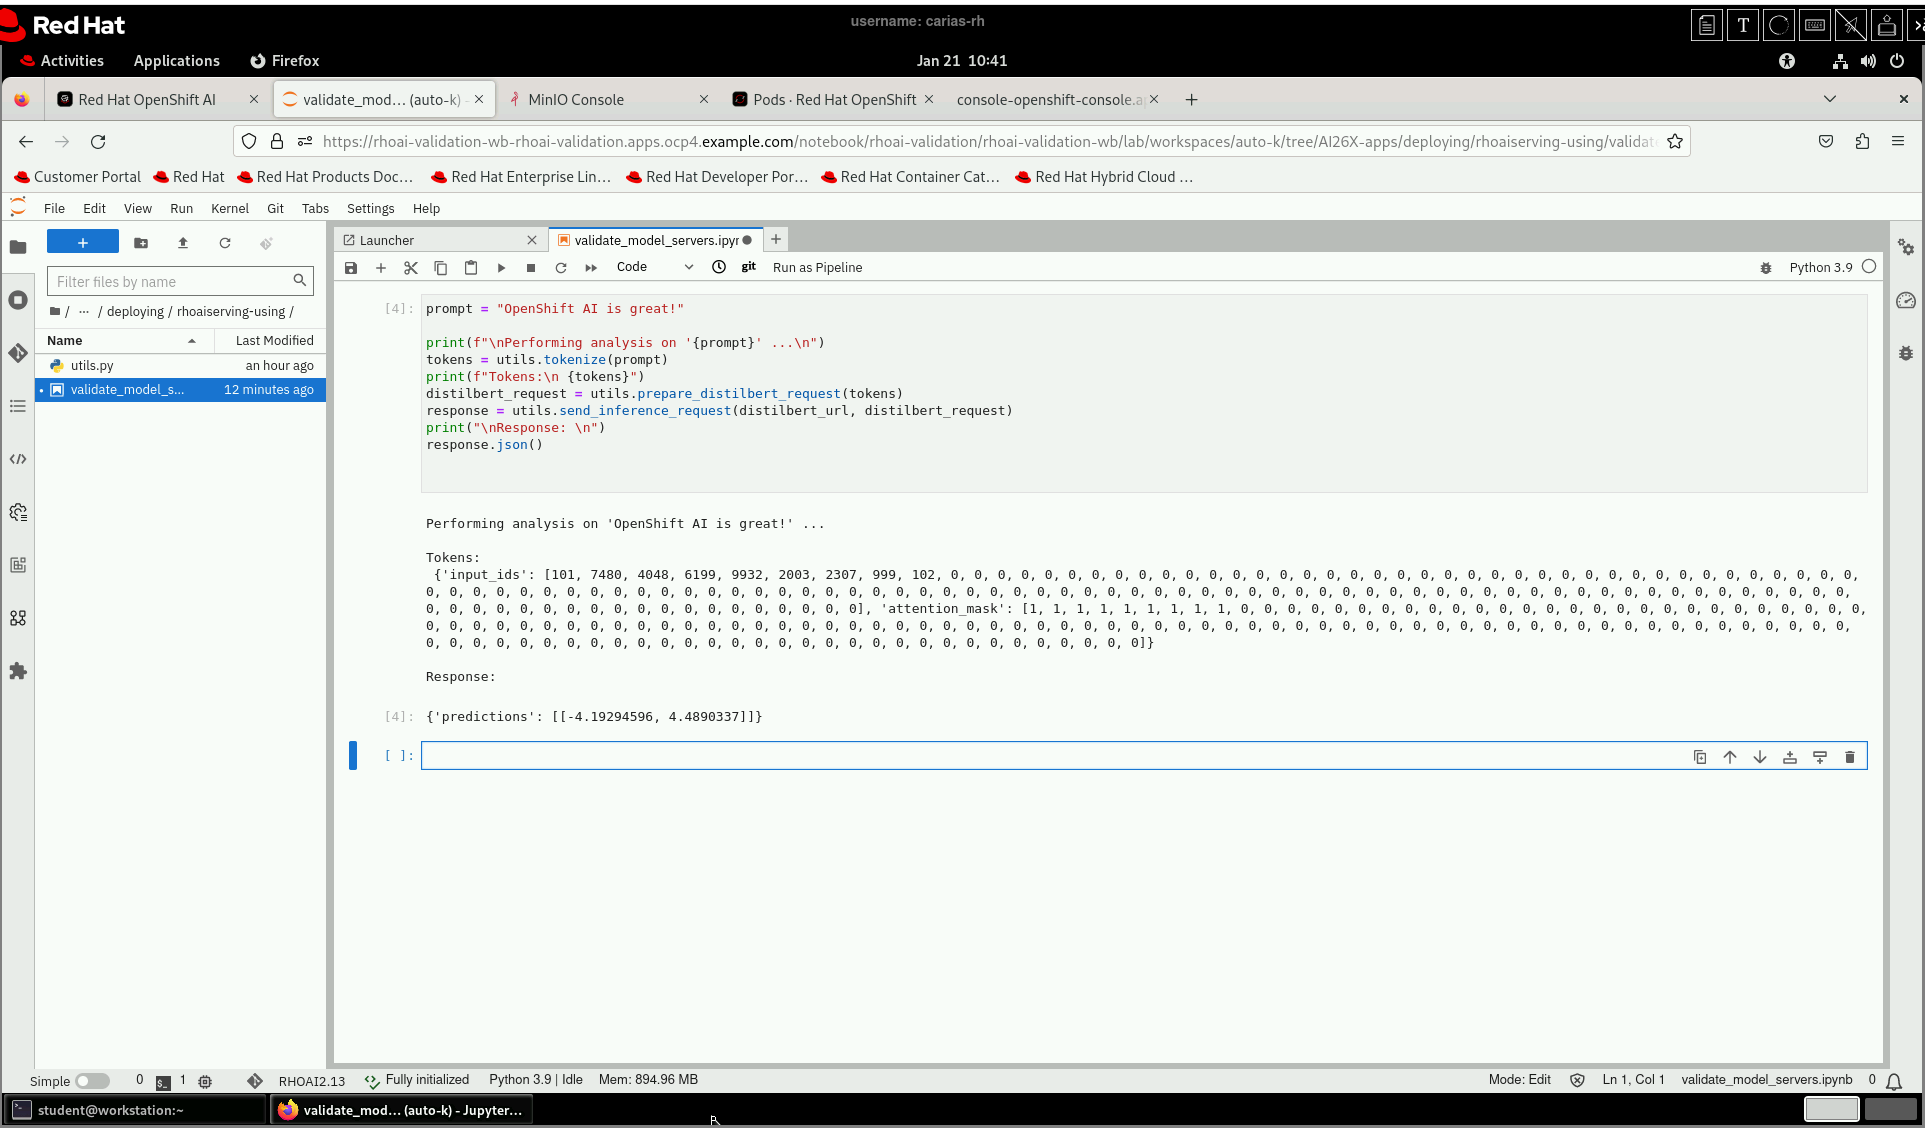Open cell type Code dropdown

[x=654, y=267]
